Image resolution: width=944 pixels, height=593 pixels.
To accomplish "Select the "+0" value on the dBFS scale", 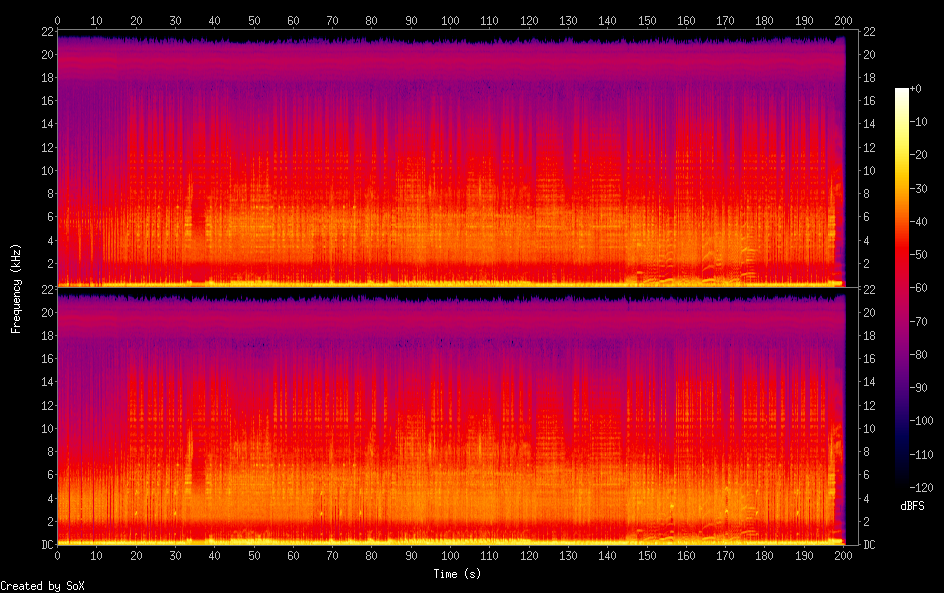I will click(915, 88).
